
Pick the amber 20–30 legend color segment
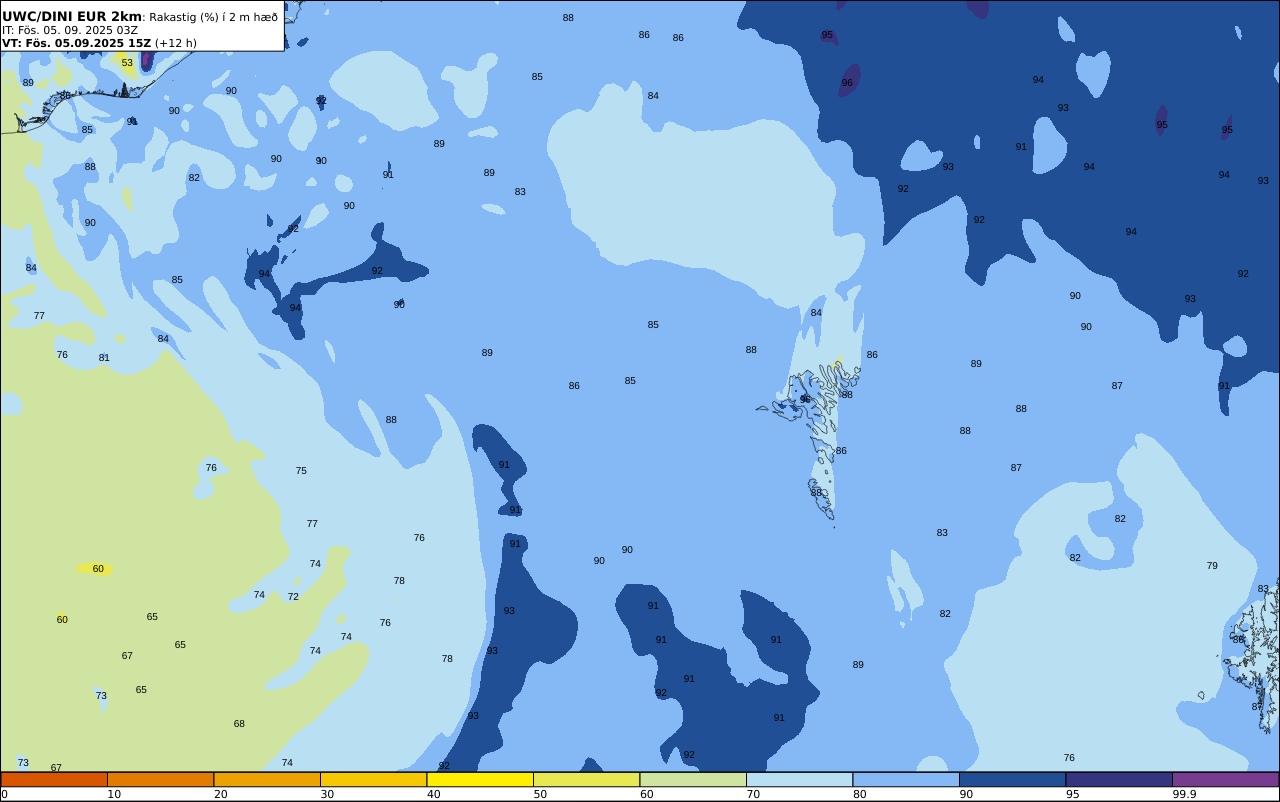click(x=267, y=779)
